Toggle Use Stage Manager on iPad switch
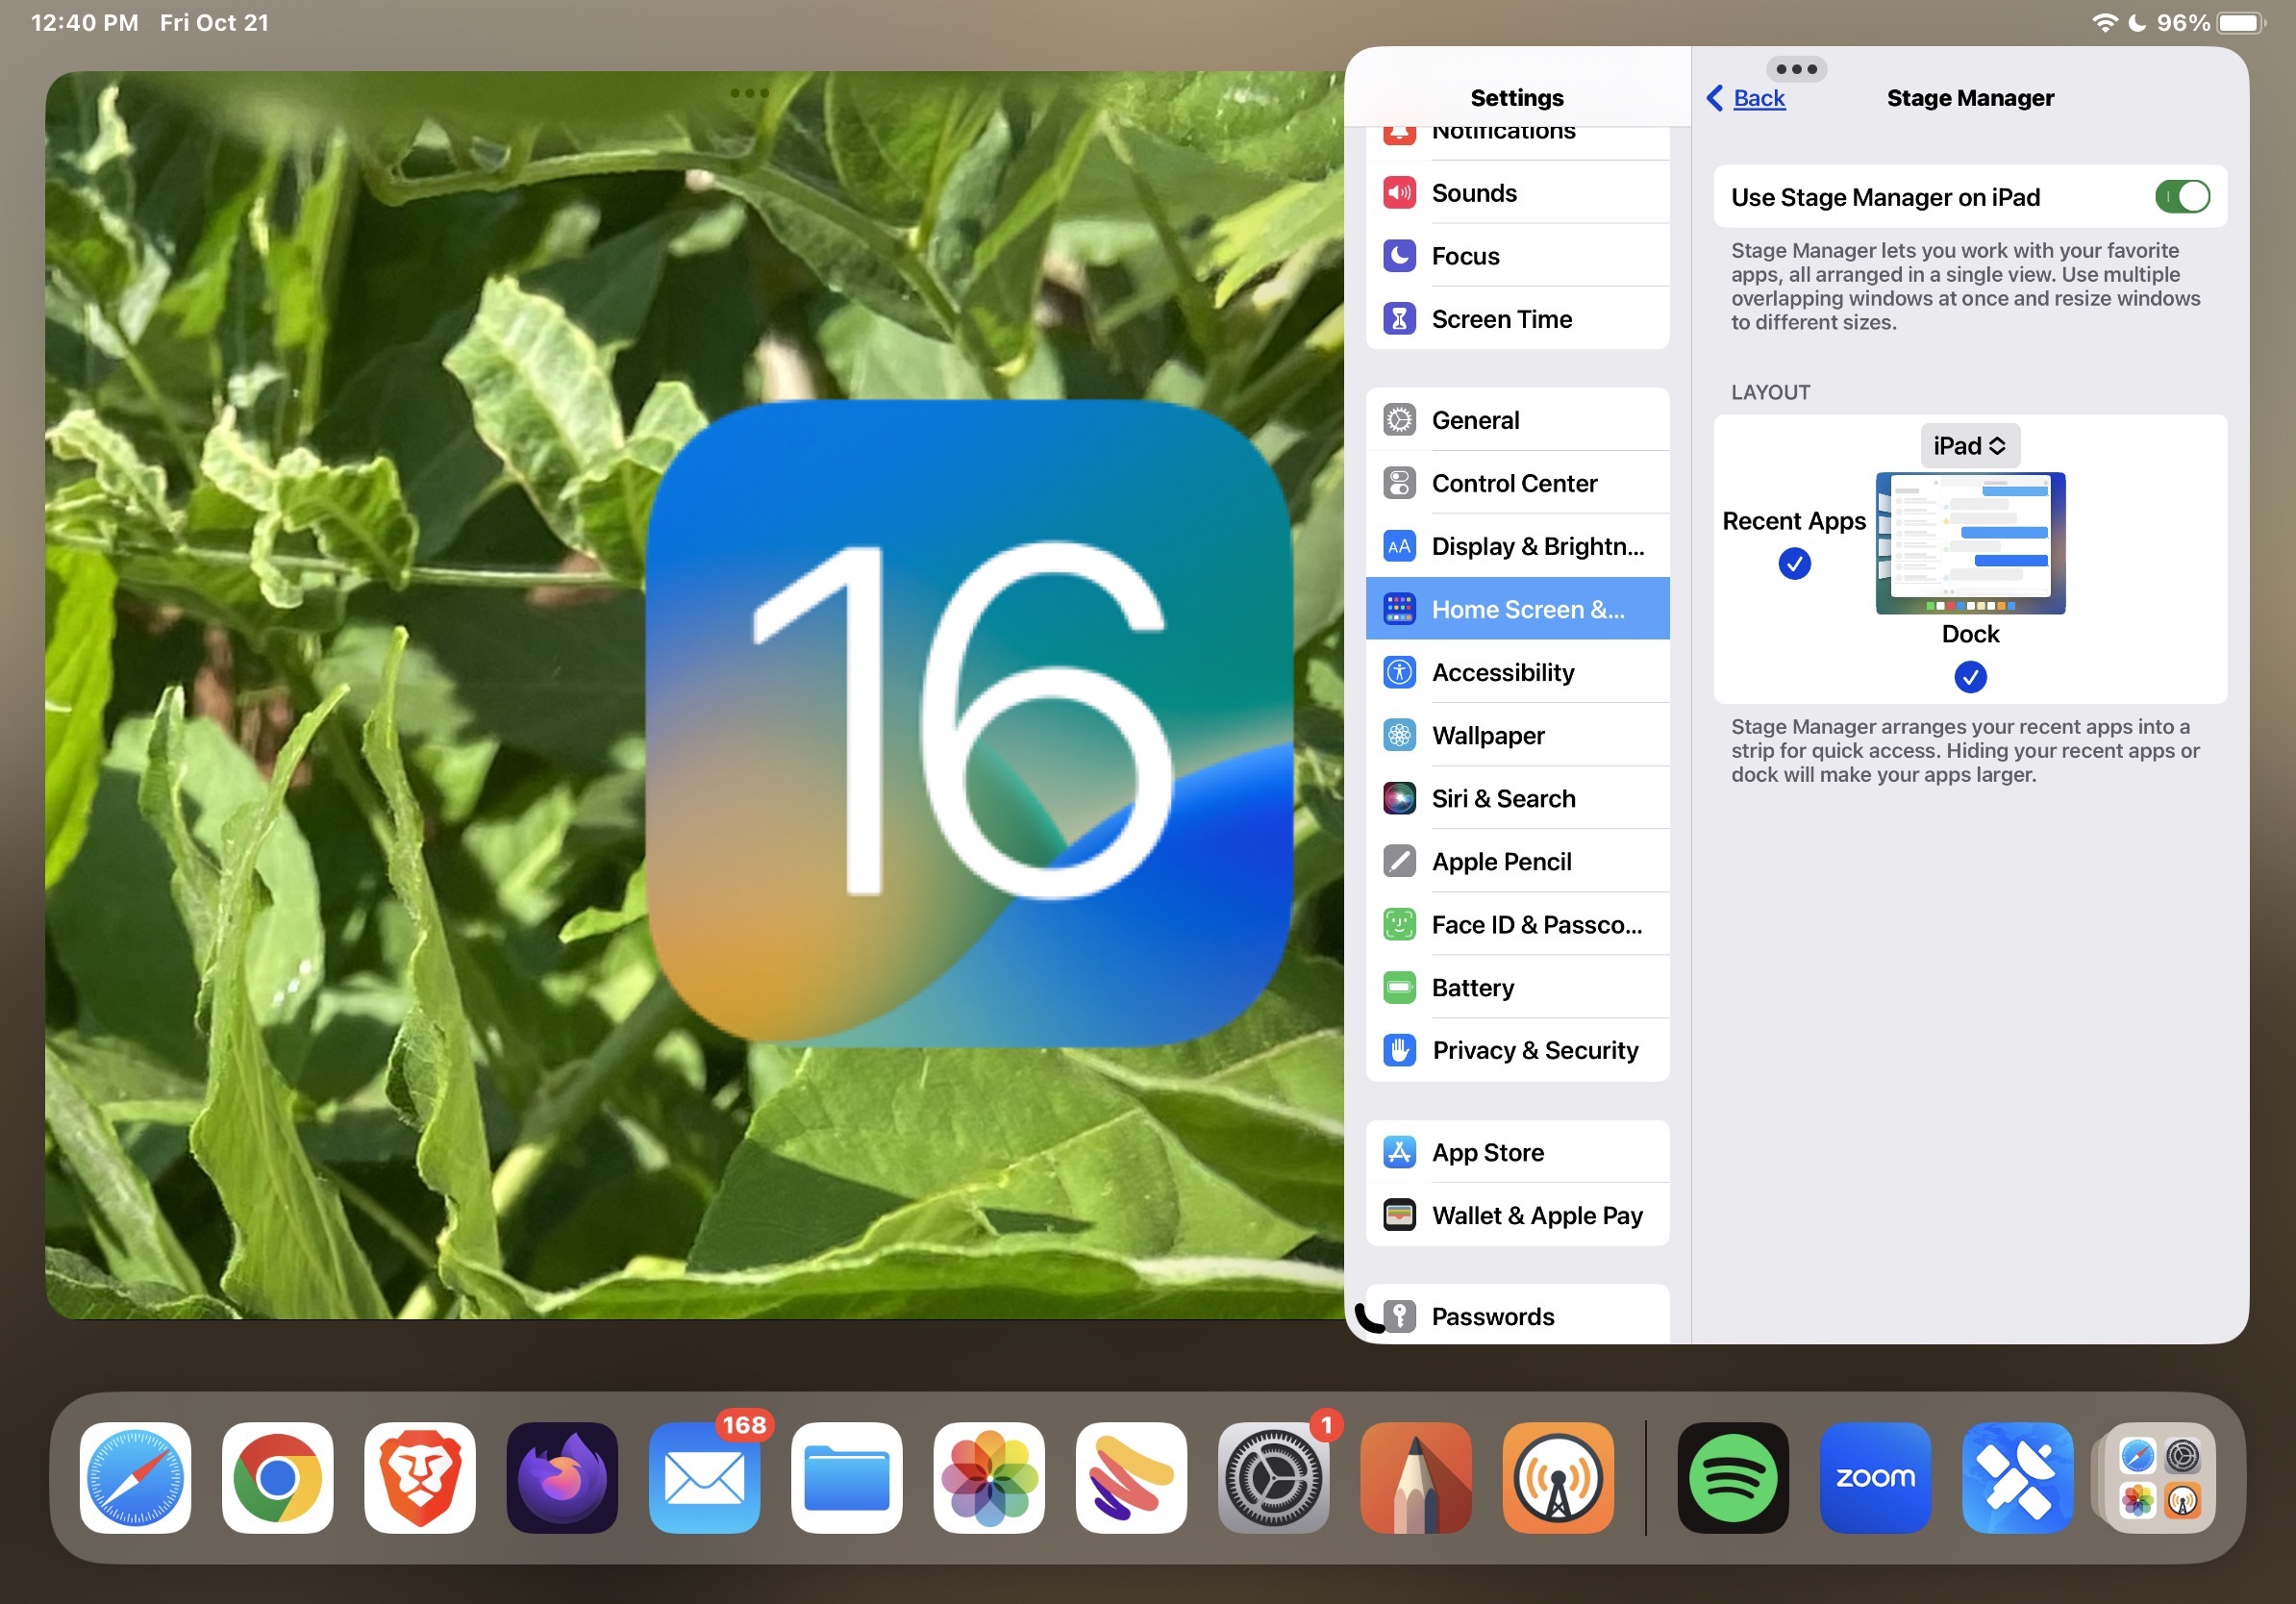Viewport: 2296px width, 1604px height. click(x=2182, y=196)
